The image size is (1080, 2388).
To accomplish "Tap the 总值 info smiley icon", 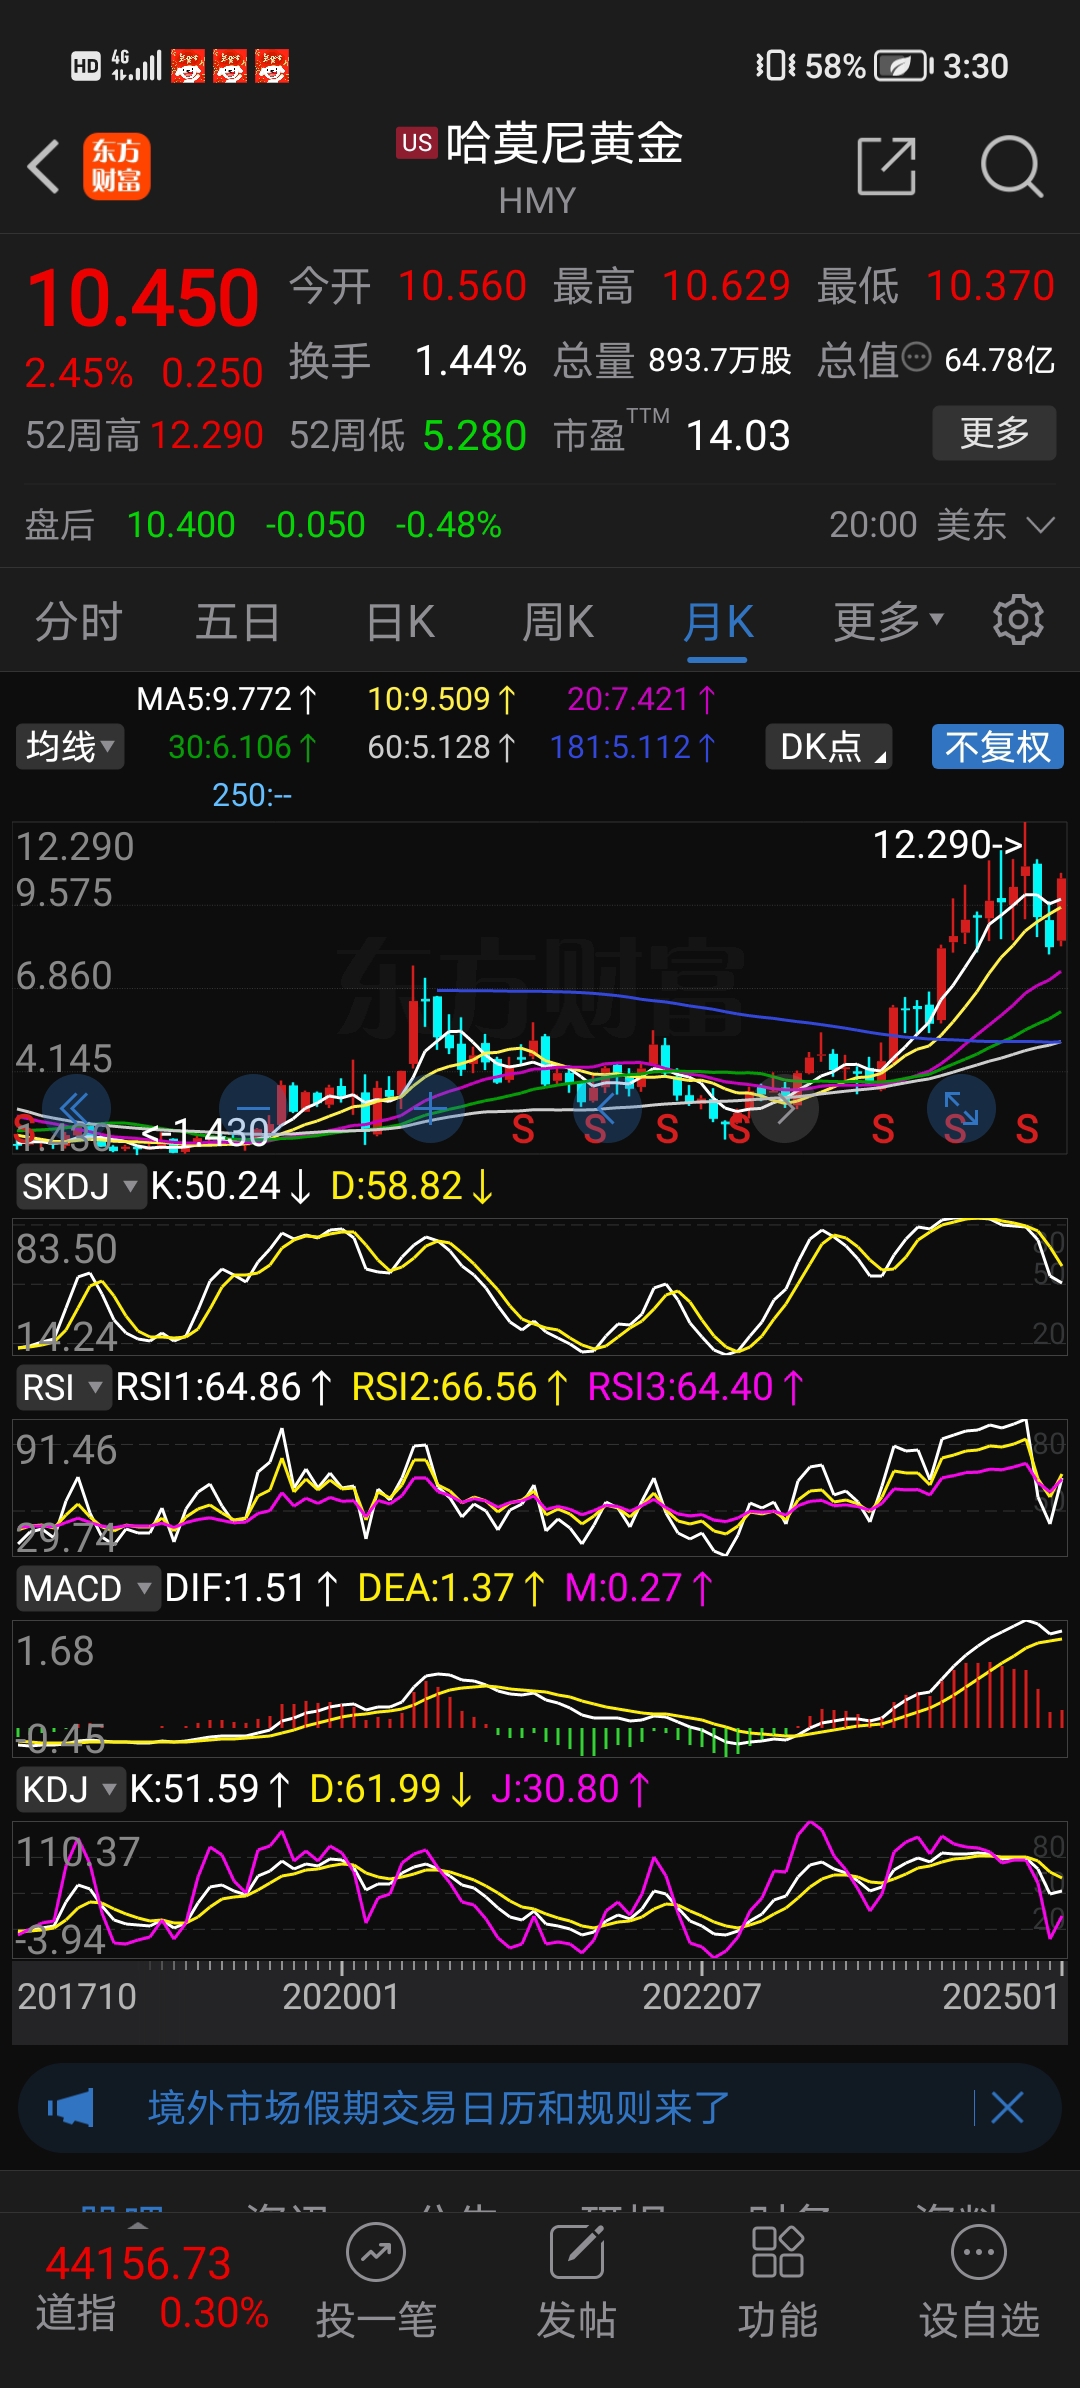I will [x=916, y=358].
